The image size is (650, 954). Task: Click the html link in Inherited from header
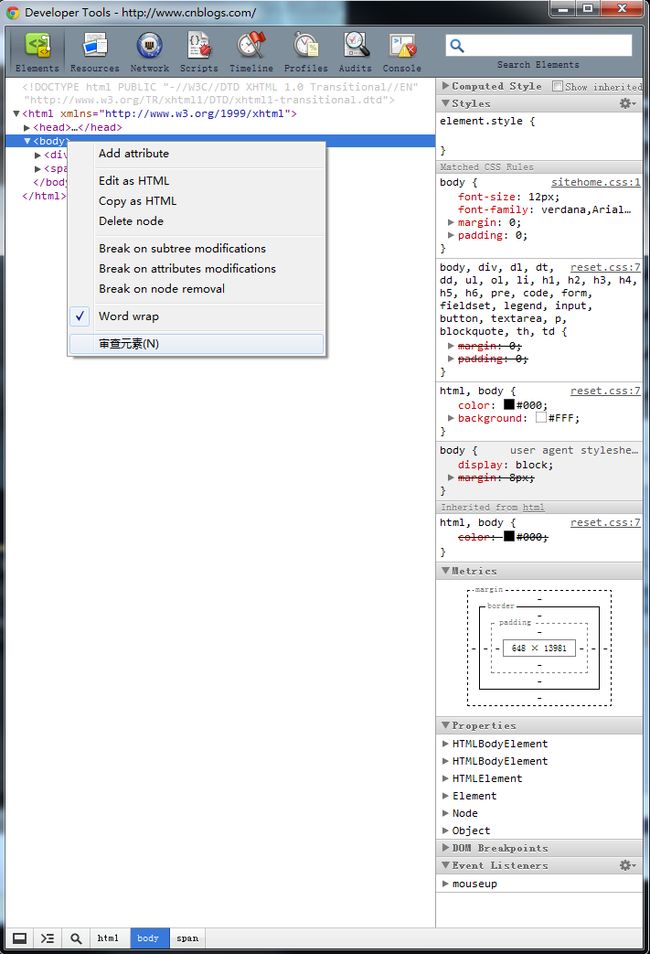(x=533, y=507)
